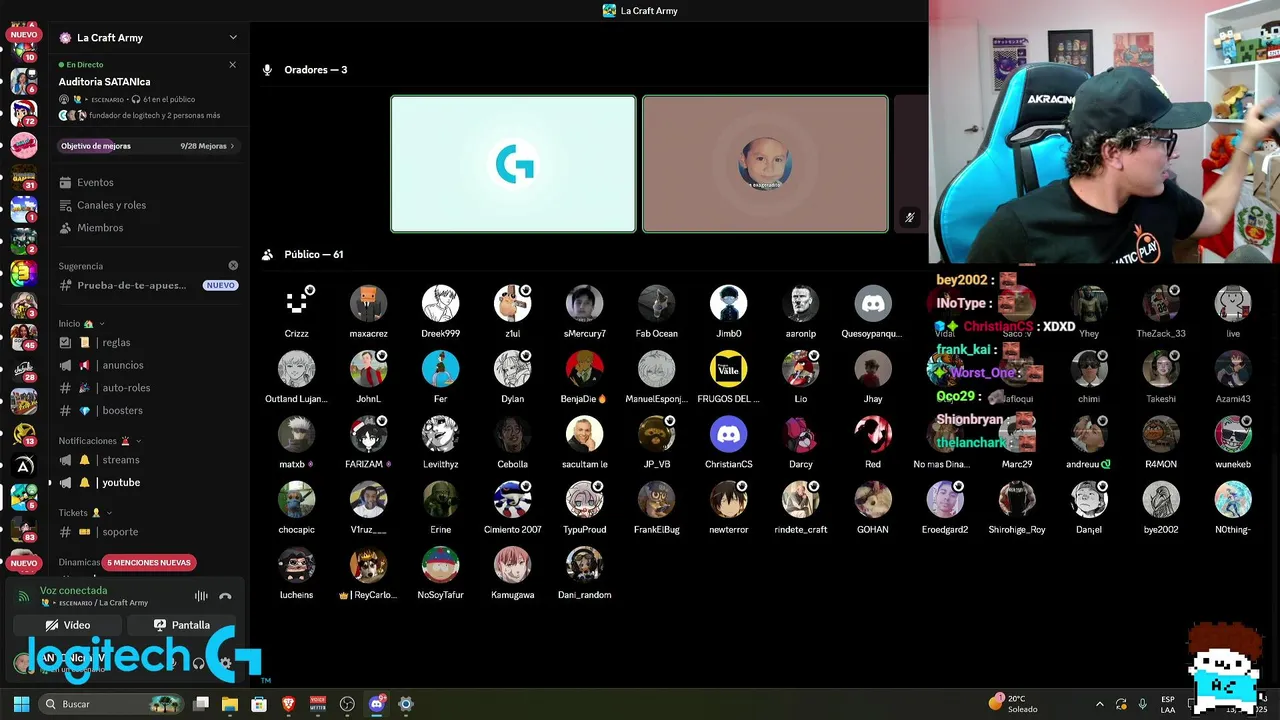Screen dimensions: 1280x720
Task: Click the Oradores — 3 heading
Action: click(x=316, y=70)
